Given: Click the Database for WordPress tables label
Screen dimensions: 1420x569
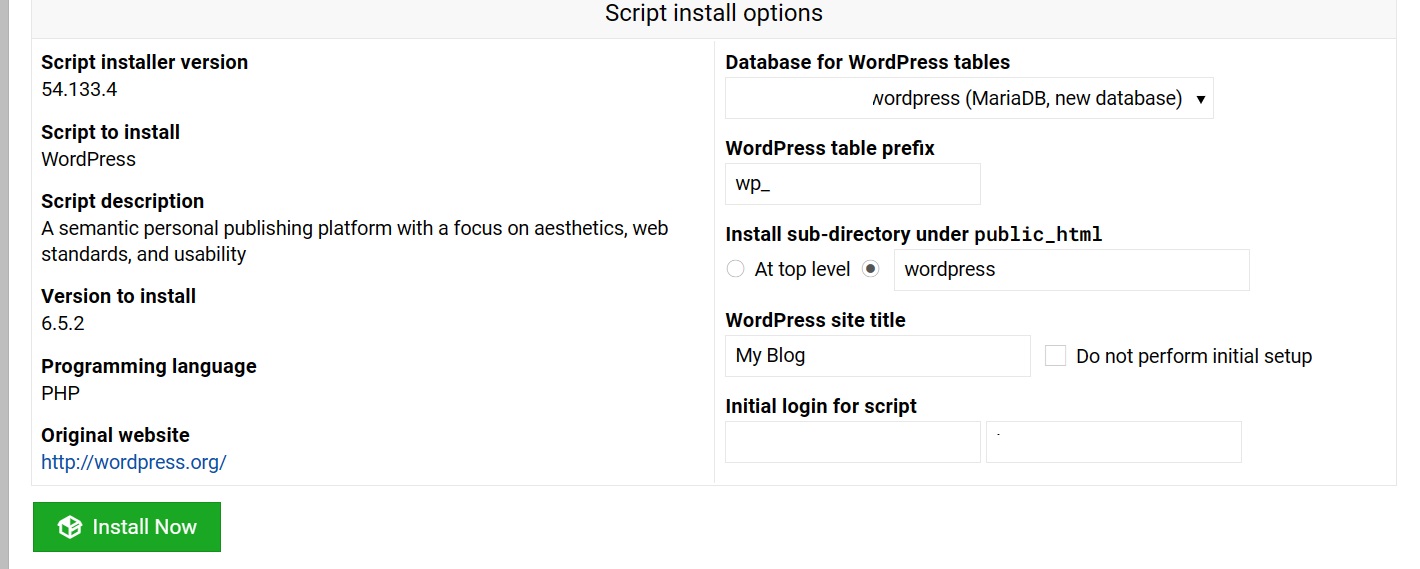Looking at the screenshot, I should (868, 62).
